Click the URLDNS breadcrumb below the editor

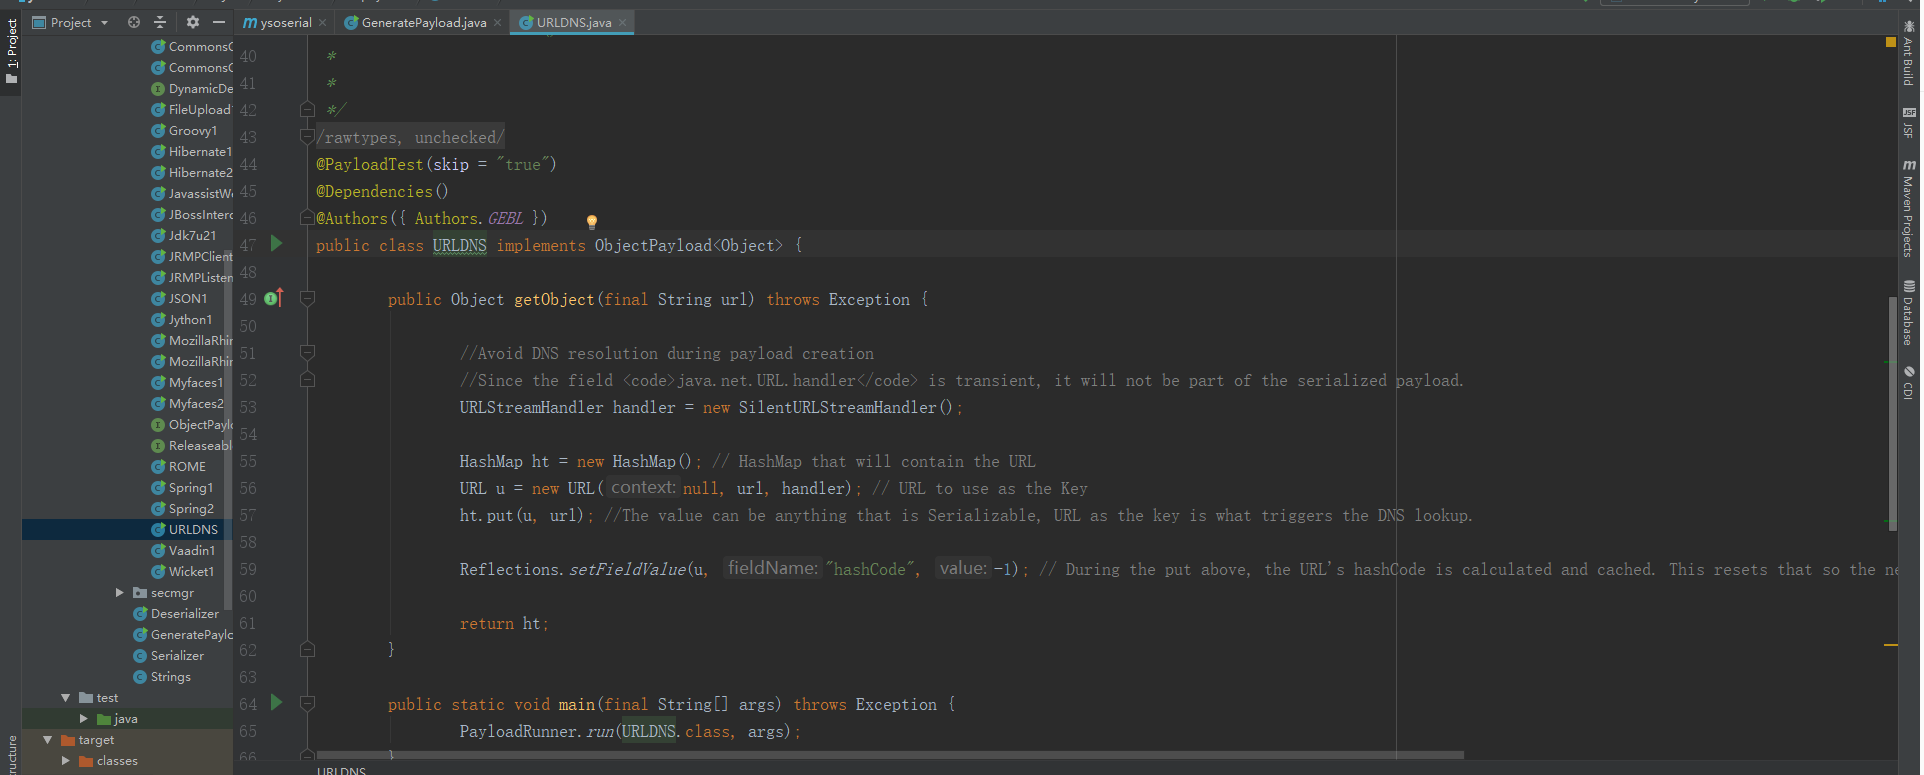[x=341, y=770]
